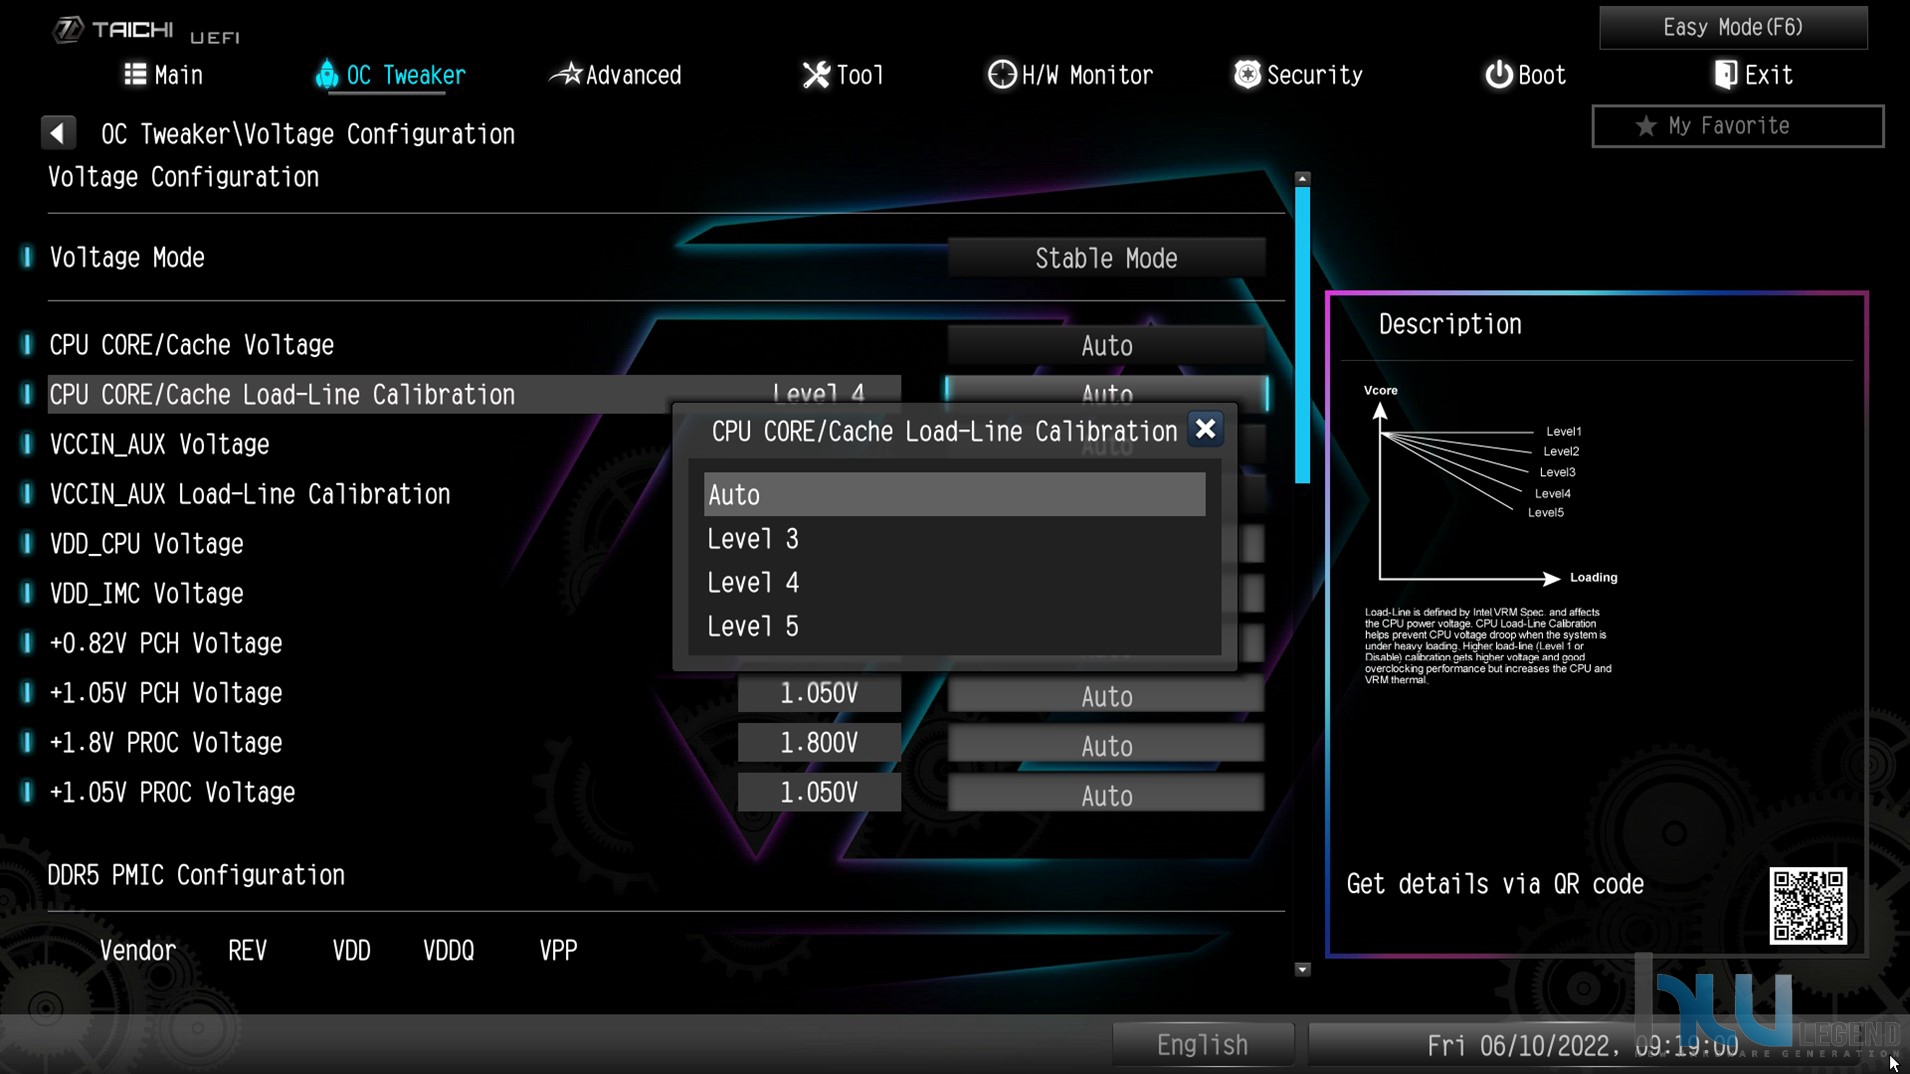This screenshot has height=1074, width=1910.
Task: Open CPU CORE/Cache Voltage Auto dropdown
Action: tap(1106, 346)
